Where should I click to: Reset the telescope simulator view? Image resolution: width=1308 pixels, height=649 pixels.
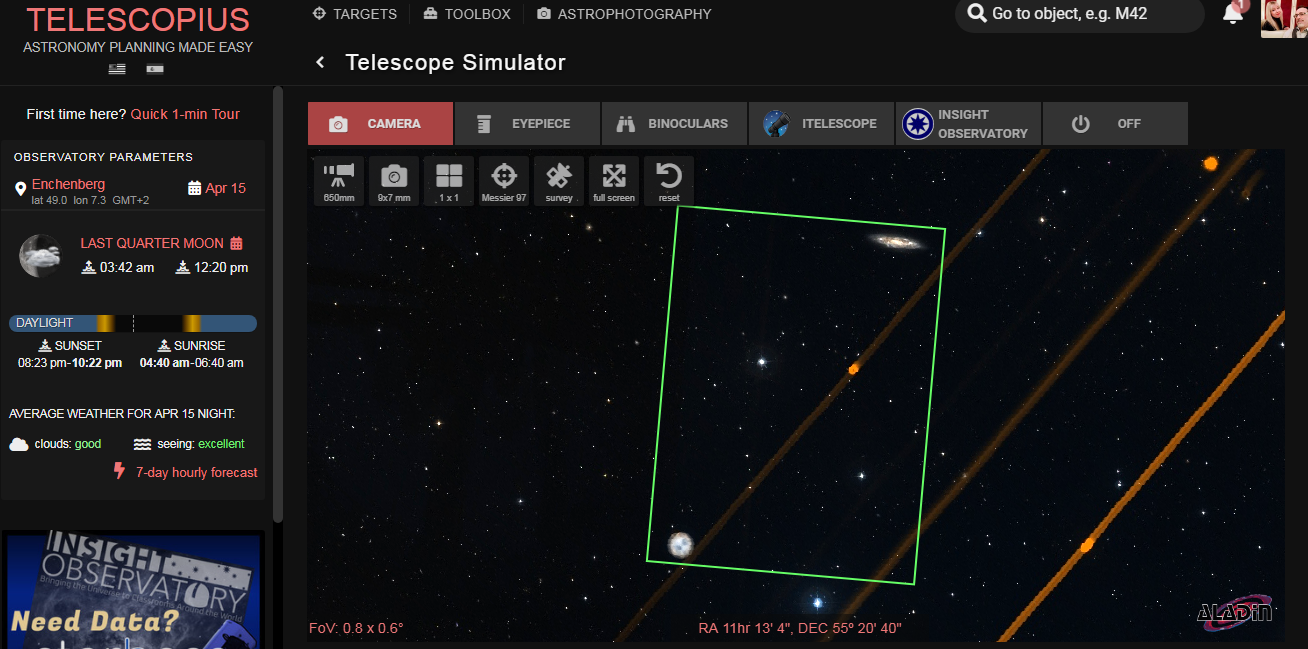669,181
